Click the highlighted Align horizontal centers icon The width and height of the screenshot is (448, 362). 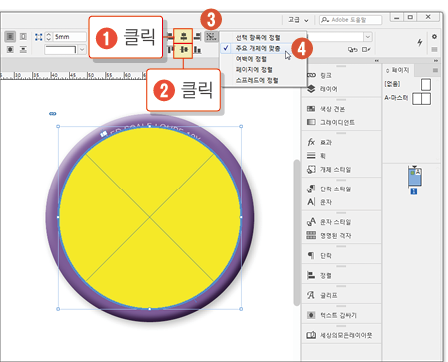(x=183, y=36)
